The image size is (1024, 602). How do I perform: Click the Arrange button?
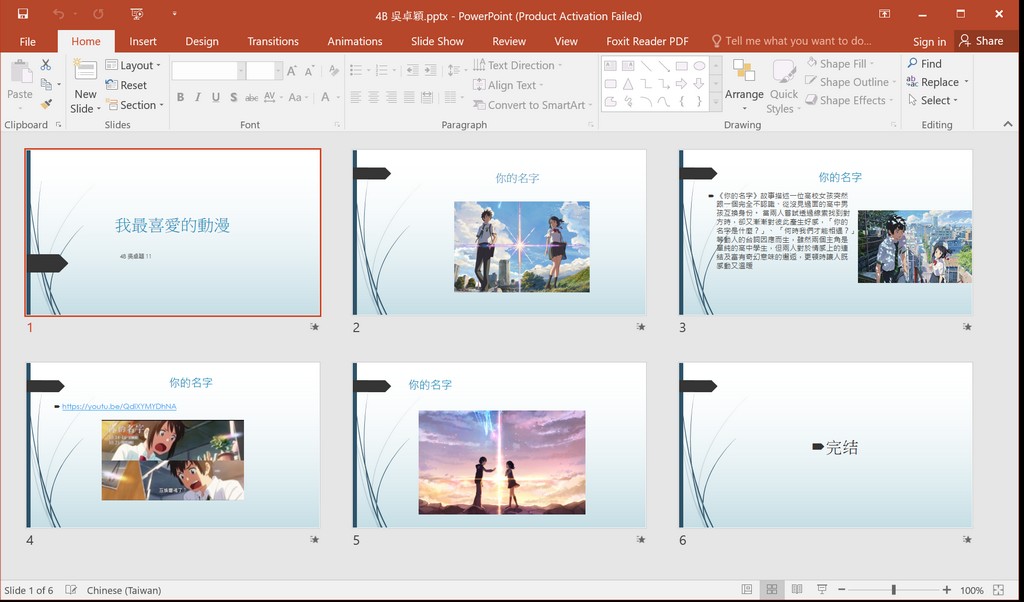[744, 85]
